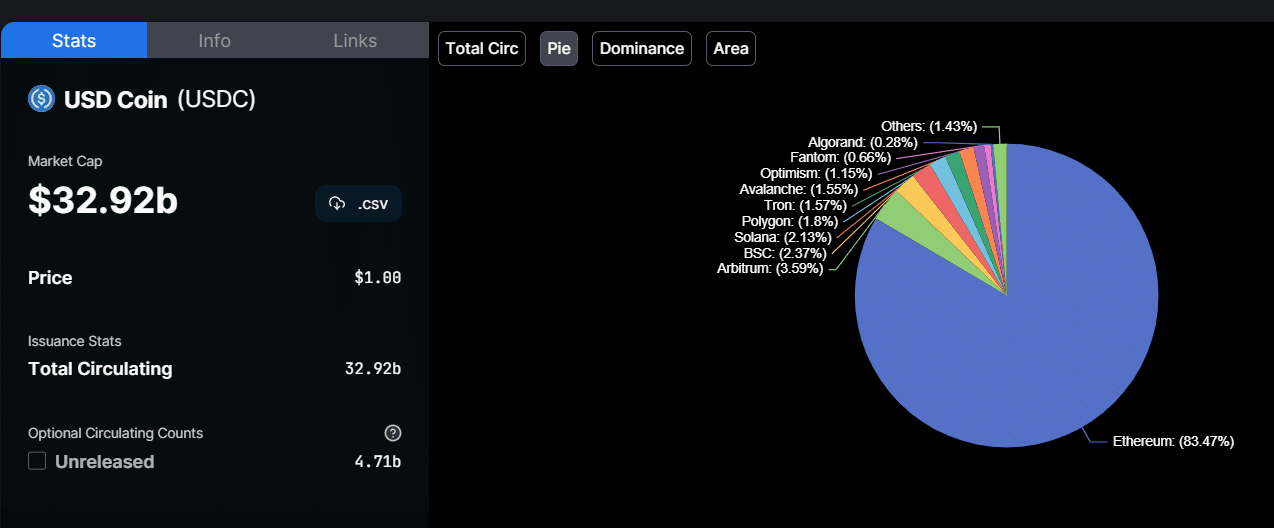The image size is (1274, 528).
Task: Click the 32.92b total circulating value
Action: coord(373,369)
